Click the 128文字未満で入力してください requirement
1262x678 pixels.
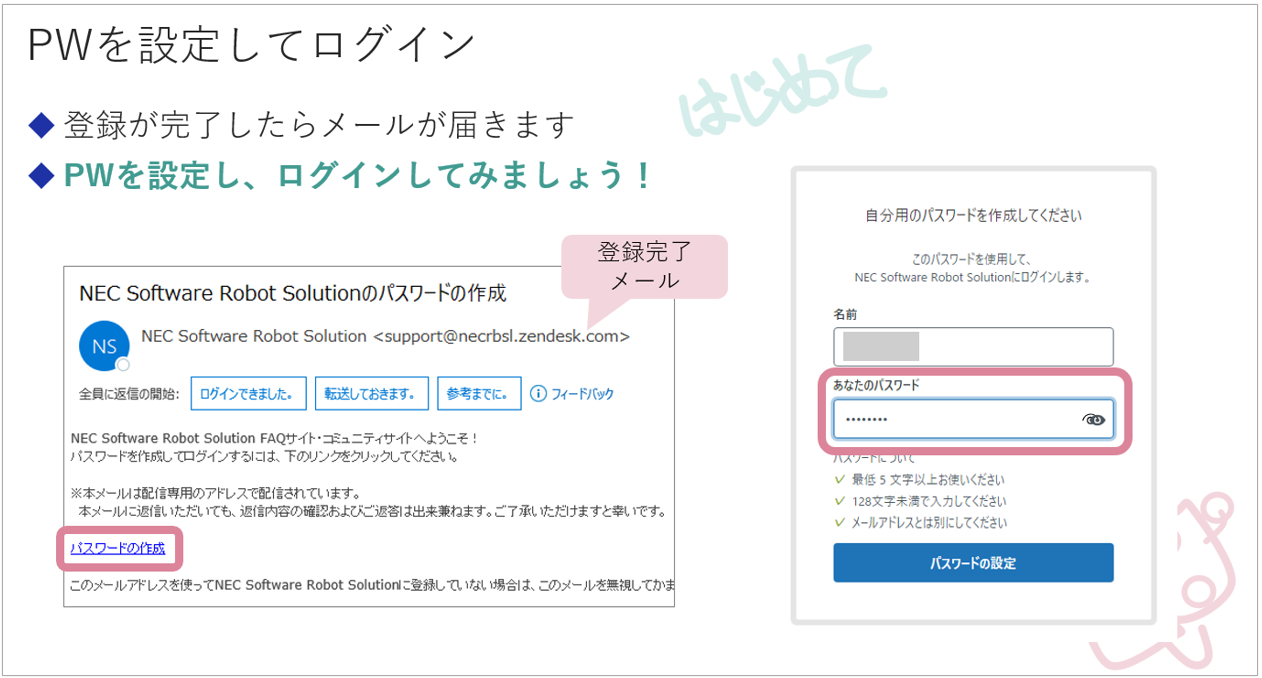click(929, 501)
